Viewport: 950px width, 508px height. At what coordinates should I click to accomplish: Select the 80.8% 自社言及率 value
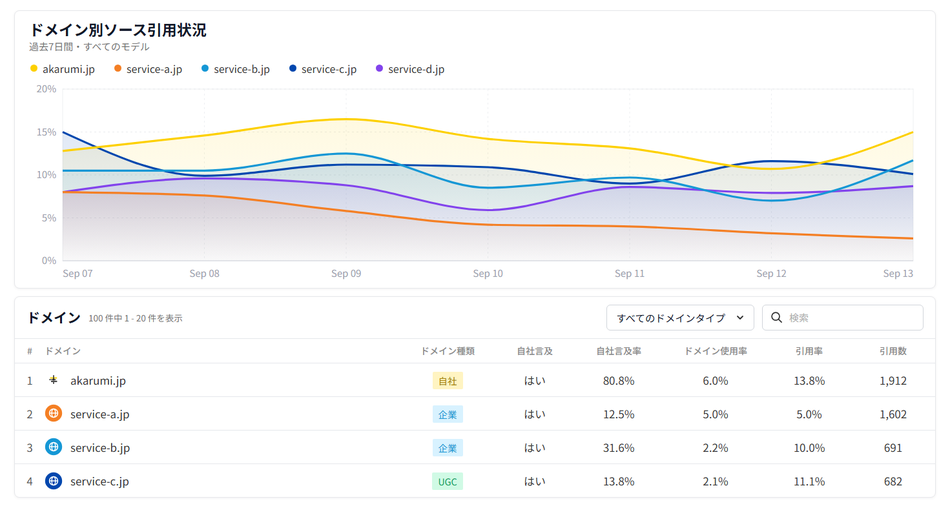point(619,381)
